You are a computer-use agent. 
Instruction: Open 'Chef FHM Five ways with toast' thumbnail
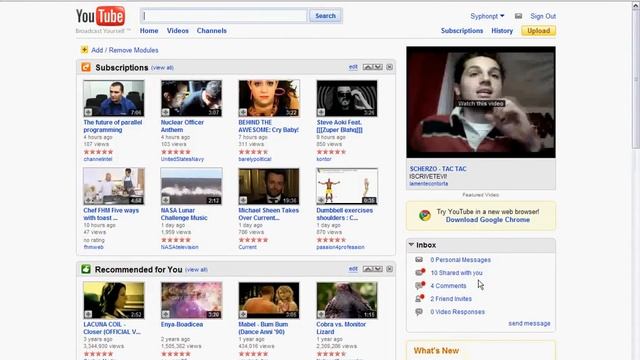pyautogui.click(x=113, y=186)
